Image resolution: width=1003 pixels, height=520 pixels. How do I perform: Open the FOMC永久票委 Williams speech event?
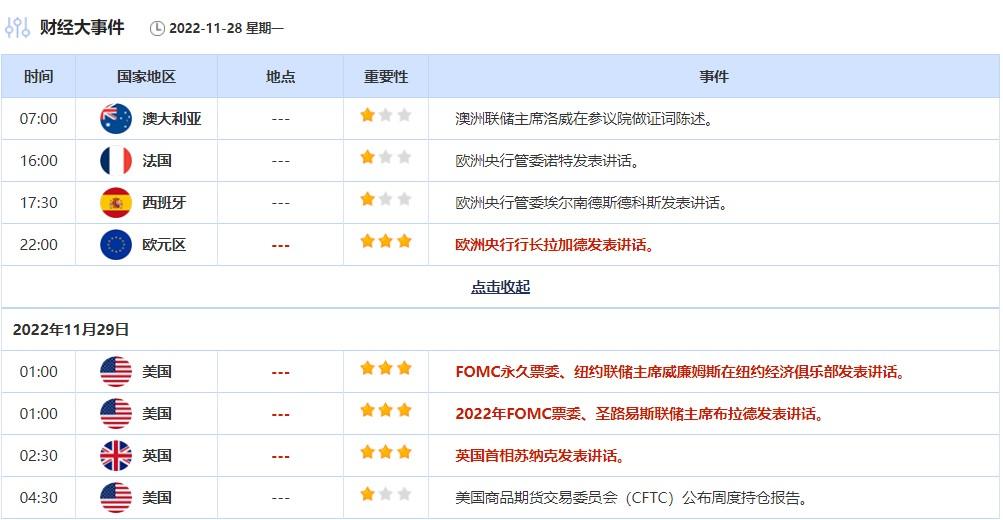tap(680, 372)
